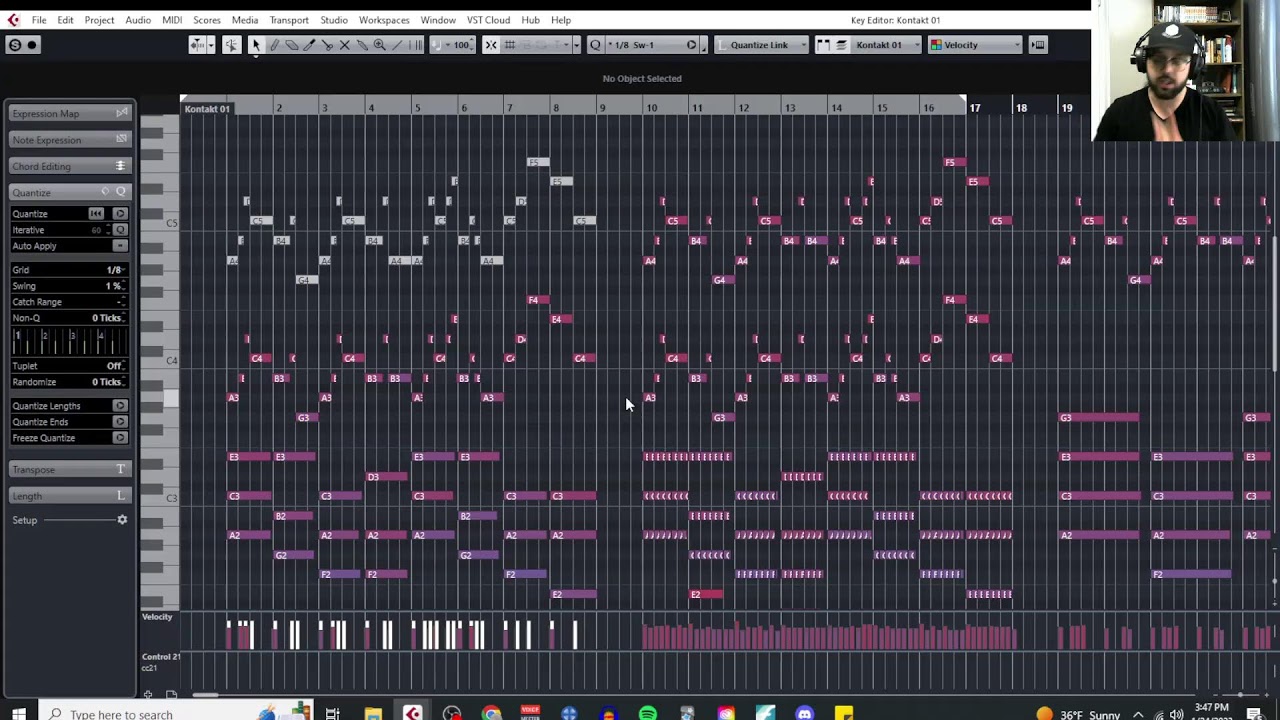Select the Line tool

[x=398, y=45]
